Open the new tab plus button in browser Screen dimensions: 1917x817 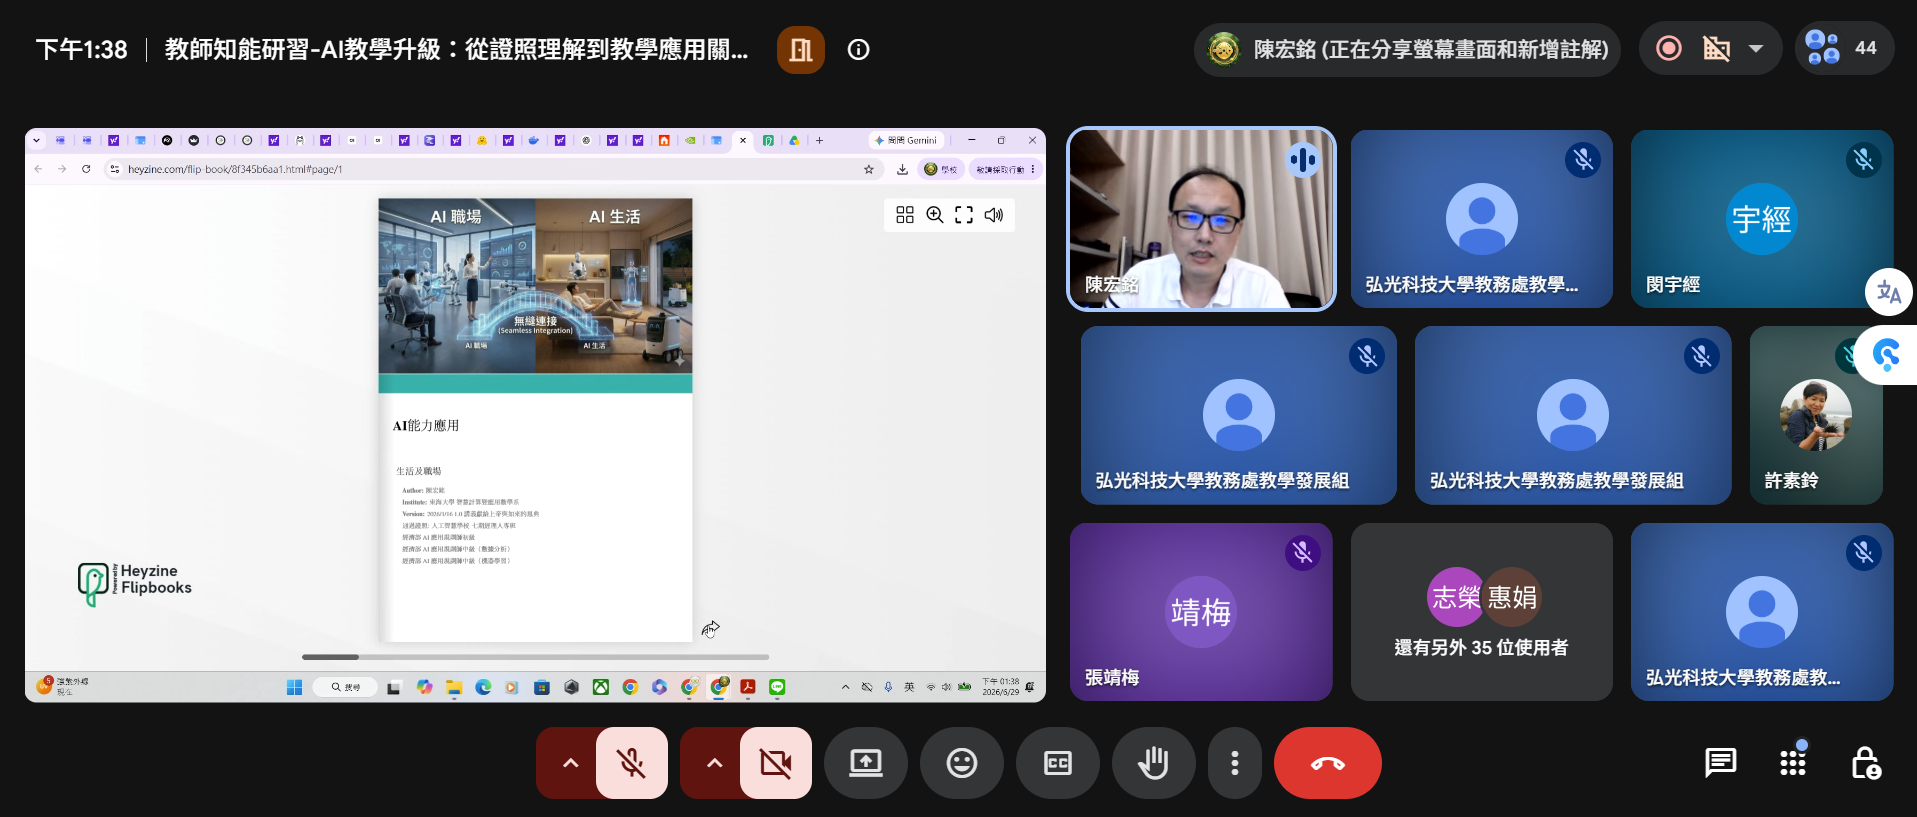(819, 140)
